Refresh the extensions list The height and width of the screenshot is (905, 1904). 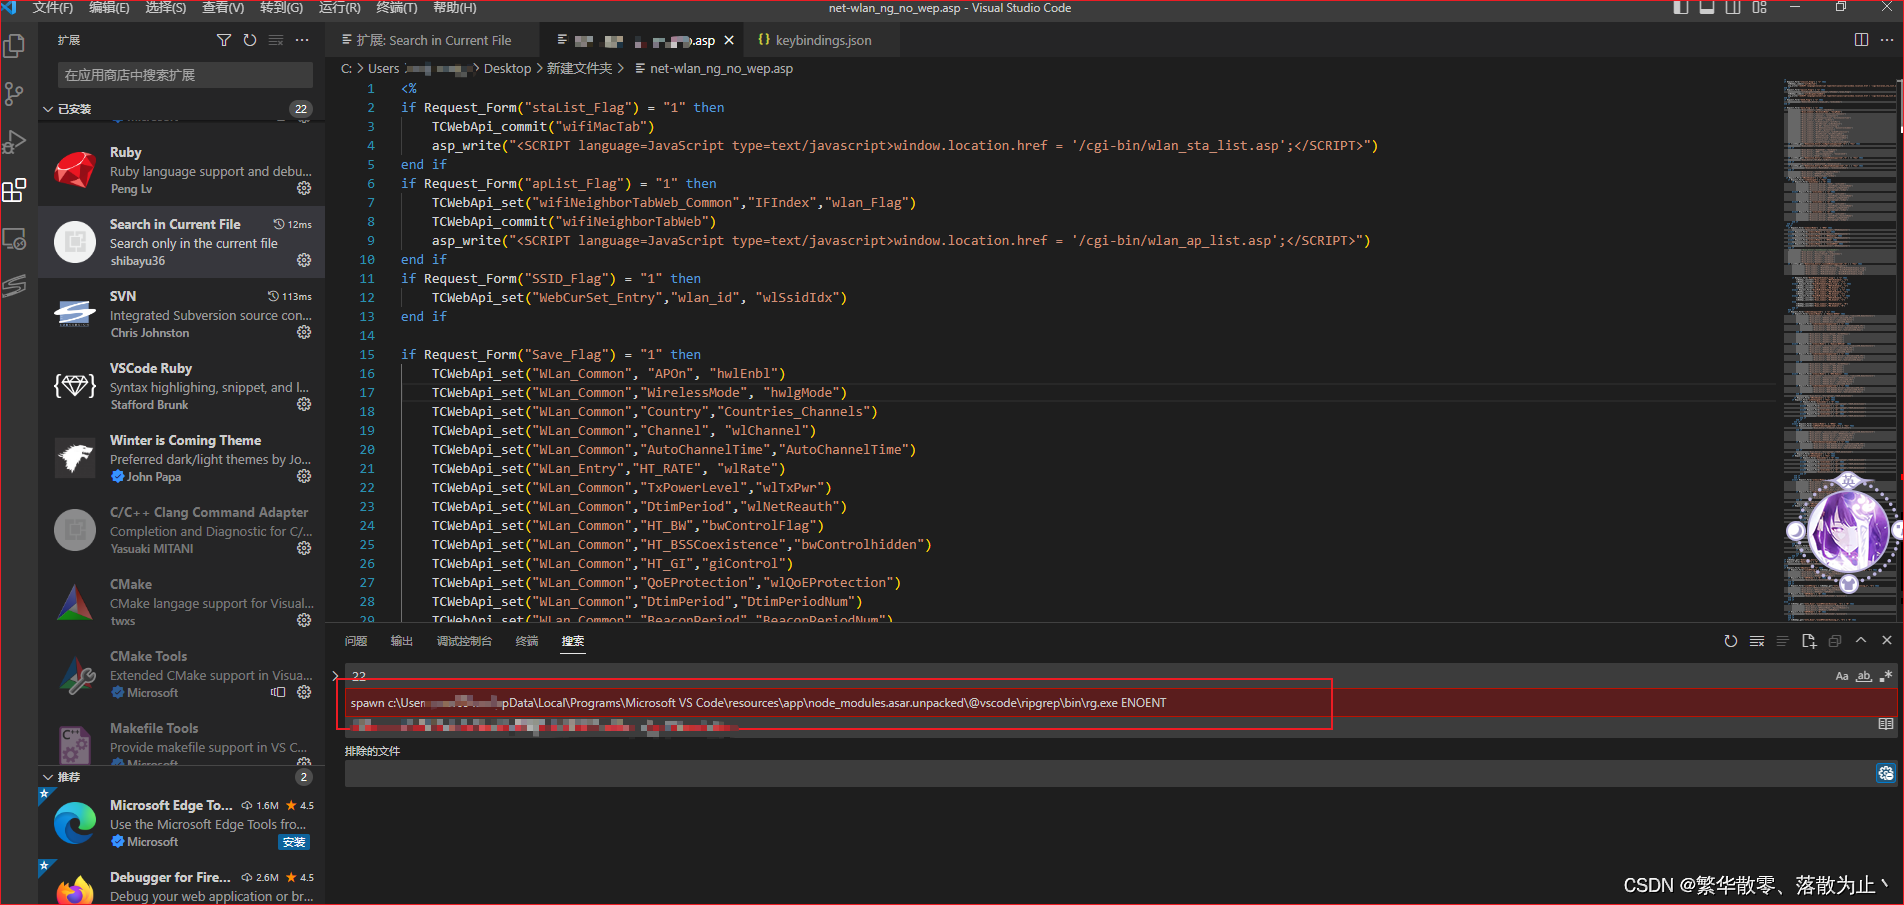click(250, 40)
